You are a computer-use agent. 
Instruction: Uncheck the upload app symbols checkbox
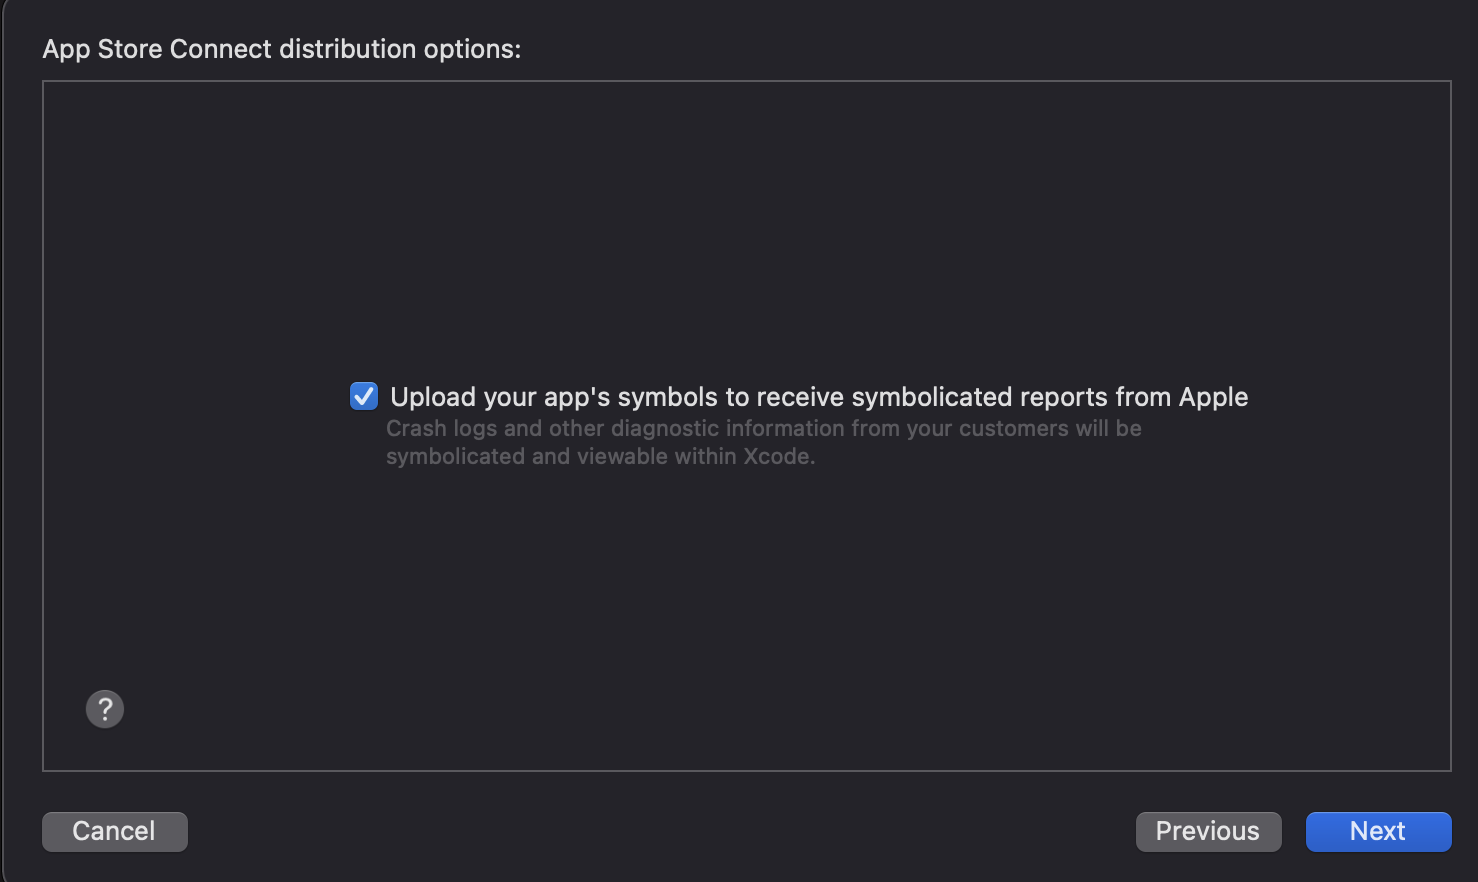pos(364,396)
